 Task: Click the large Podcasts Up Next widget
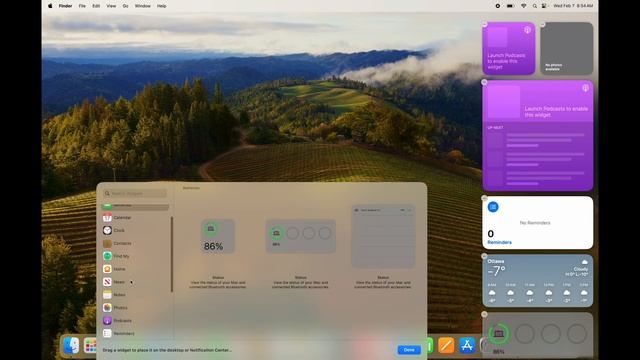click(x=538, y=136)
